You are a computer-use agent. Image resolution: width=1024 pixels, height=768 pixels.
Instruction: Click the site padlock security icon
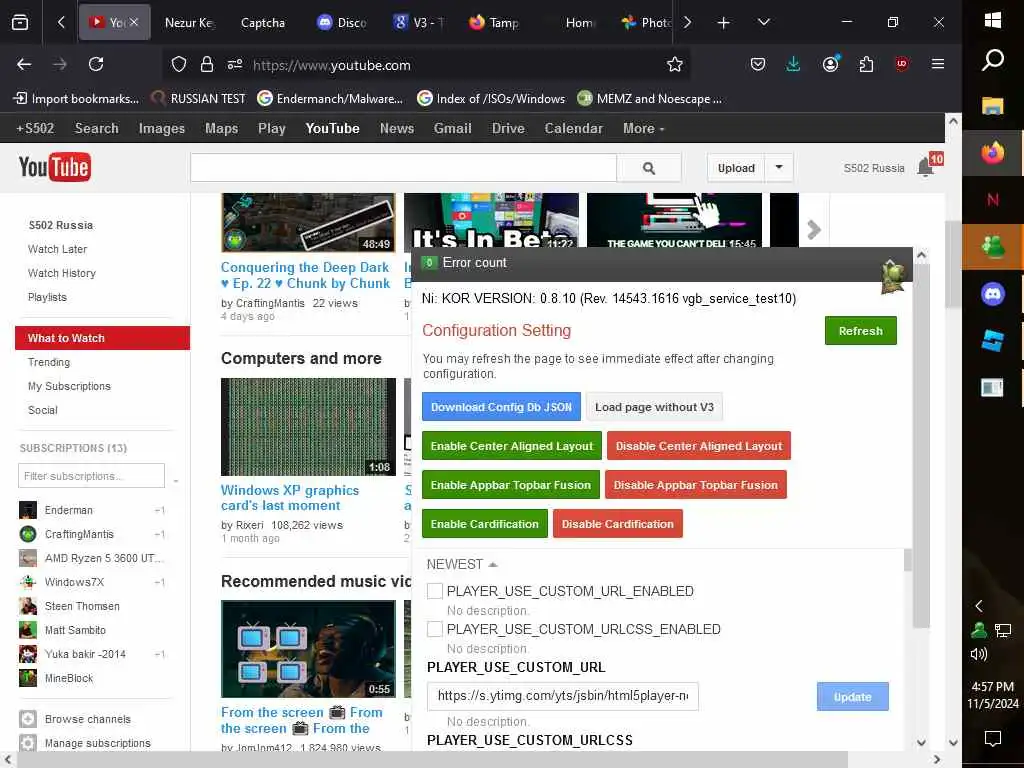[207, 64]
